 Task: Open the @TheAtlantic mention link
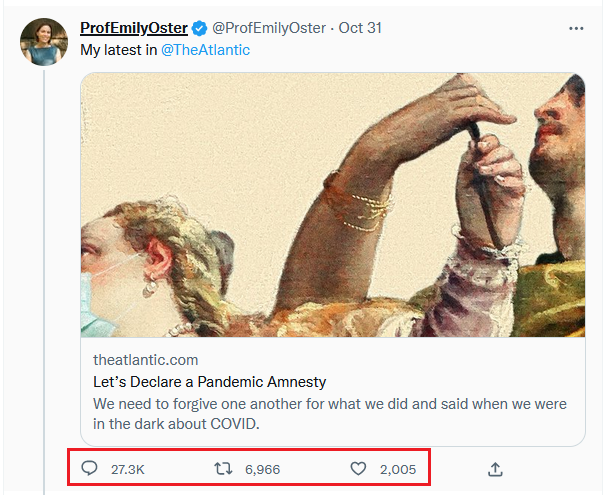click(205, 50)
